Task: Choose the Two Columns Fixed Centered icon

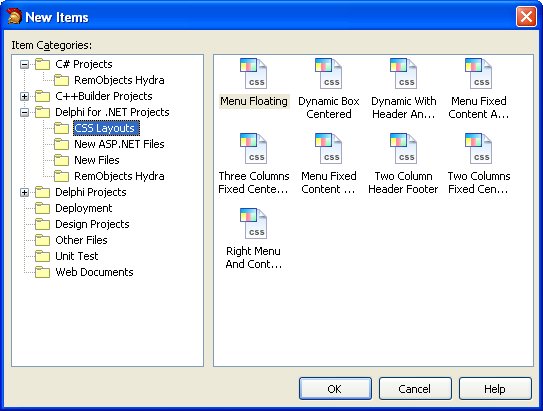Action: click(478, 149)
